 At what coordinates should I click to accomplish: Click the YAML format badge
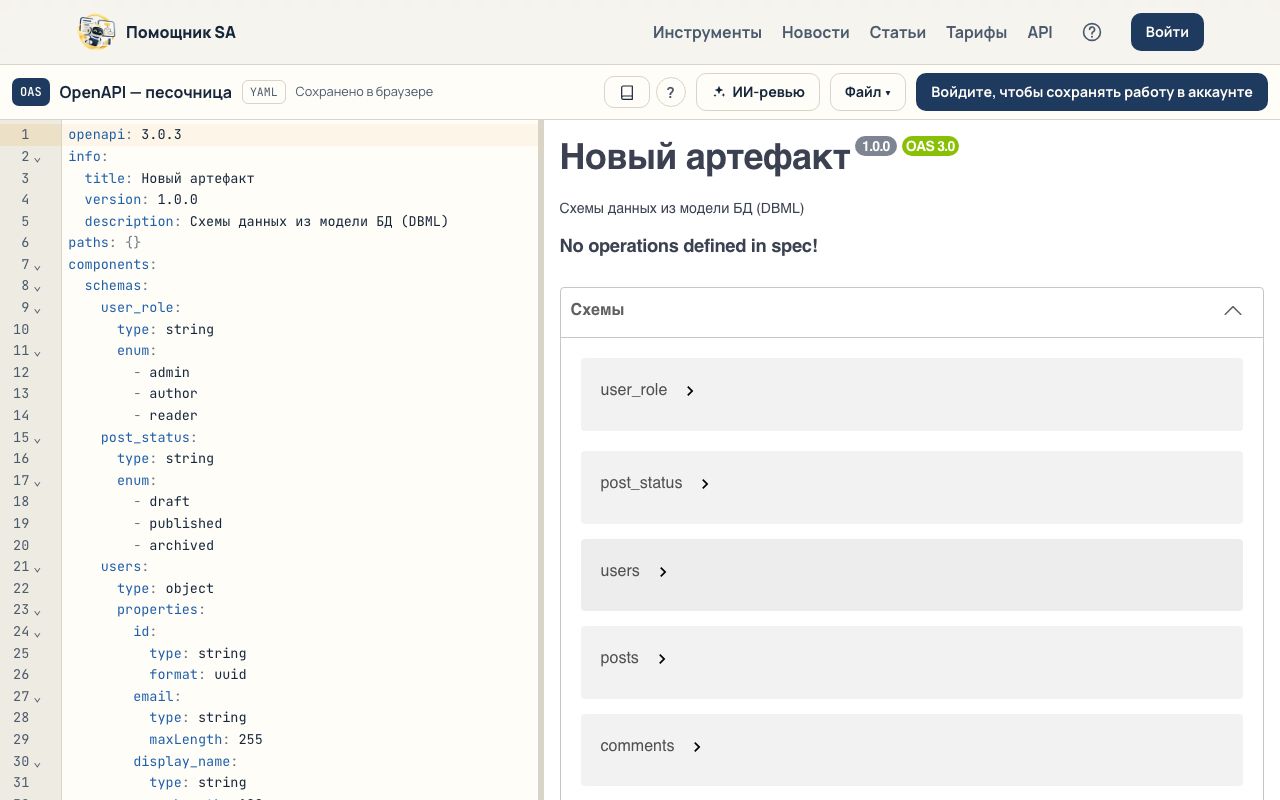(x=264, y=92)
